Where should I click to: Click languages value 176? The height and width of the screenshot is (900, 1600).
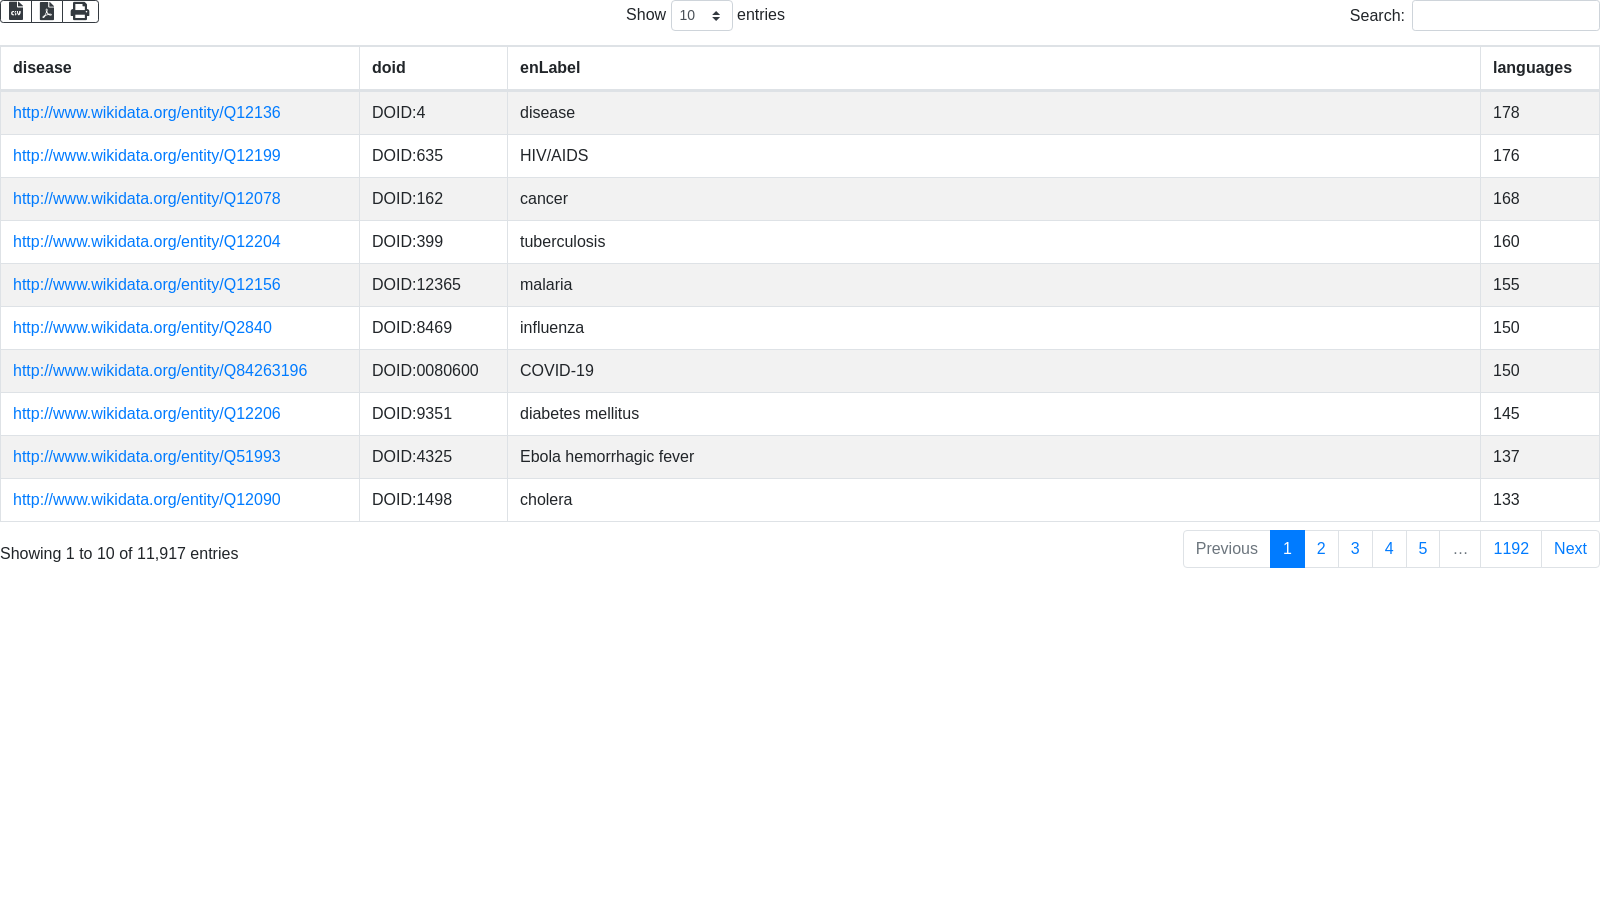pyautogui.click(x=1540, y=156)
